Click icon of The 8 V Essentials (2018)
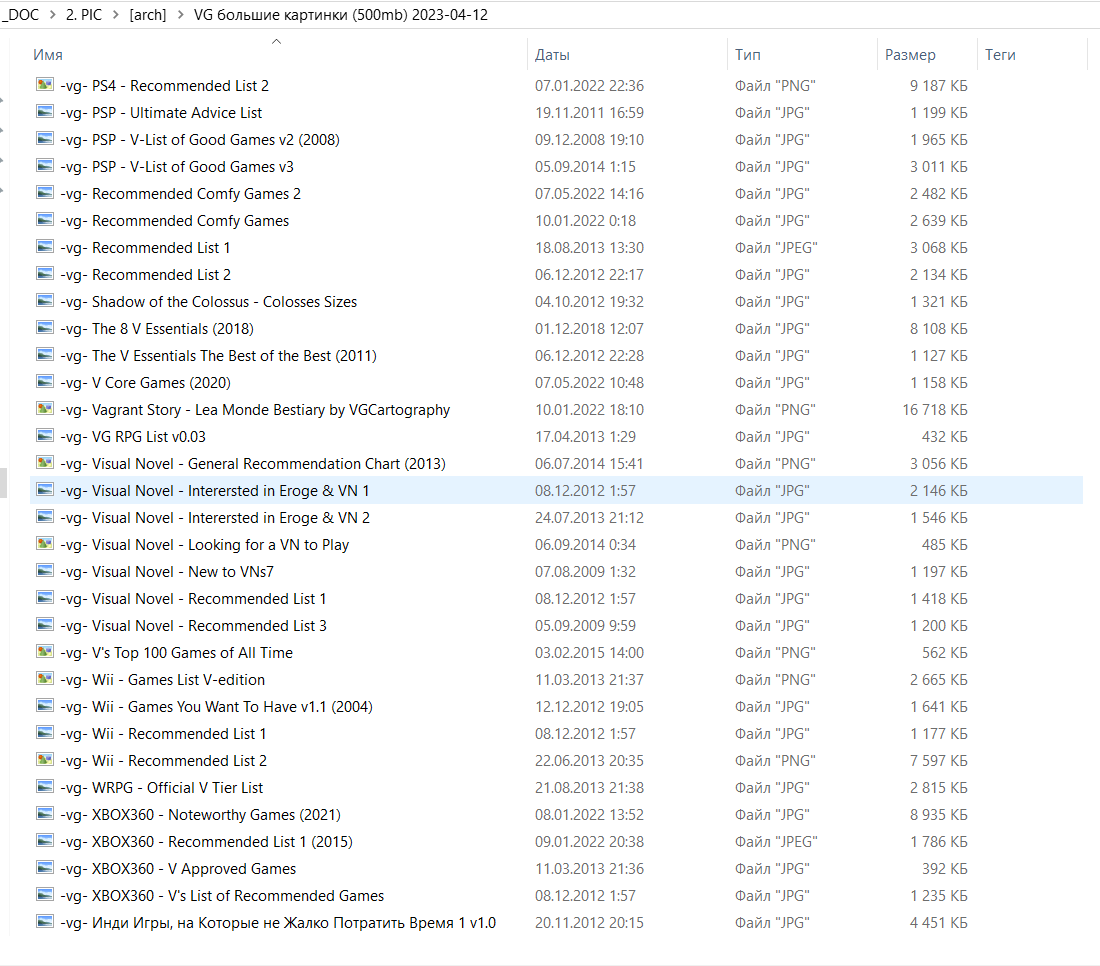 (x=45, y=328)
